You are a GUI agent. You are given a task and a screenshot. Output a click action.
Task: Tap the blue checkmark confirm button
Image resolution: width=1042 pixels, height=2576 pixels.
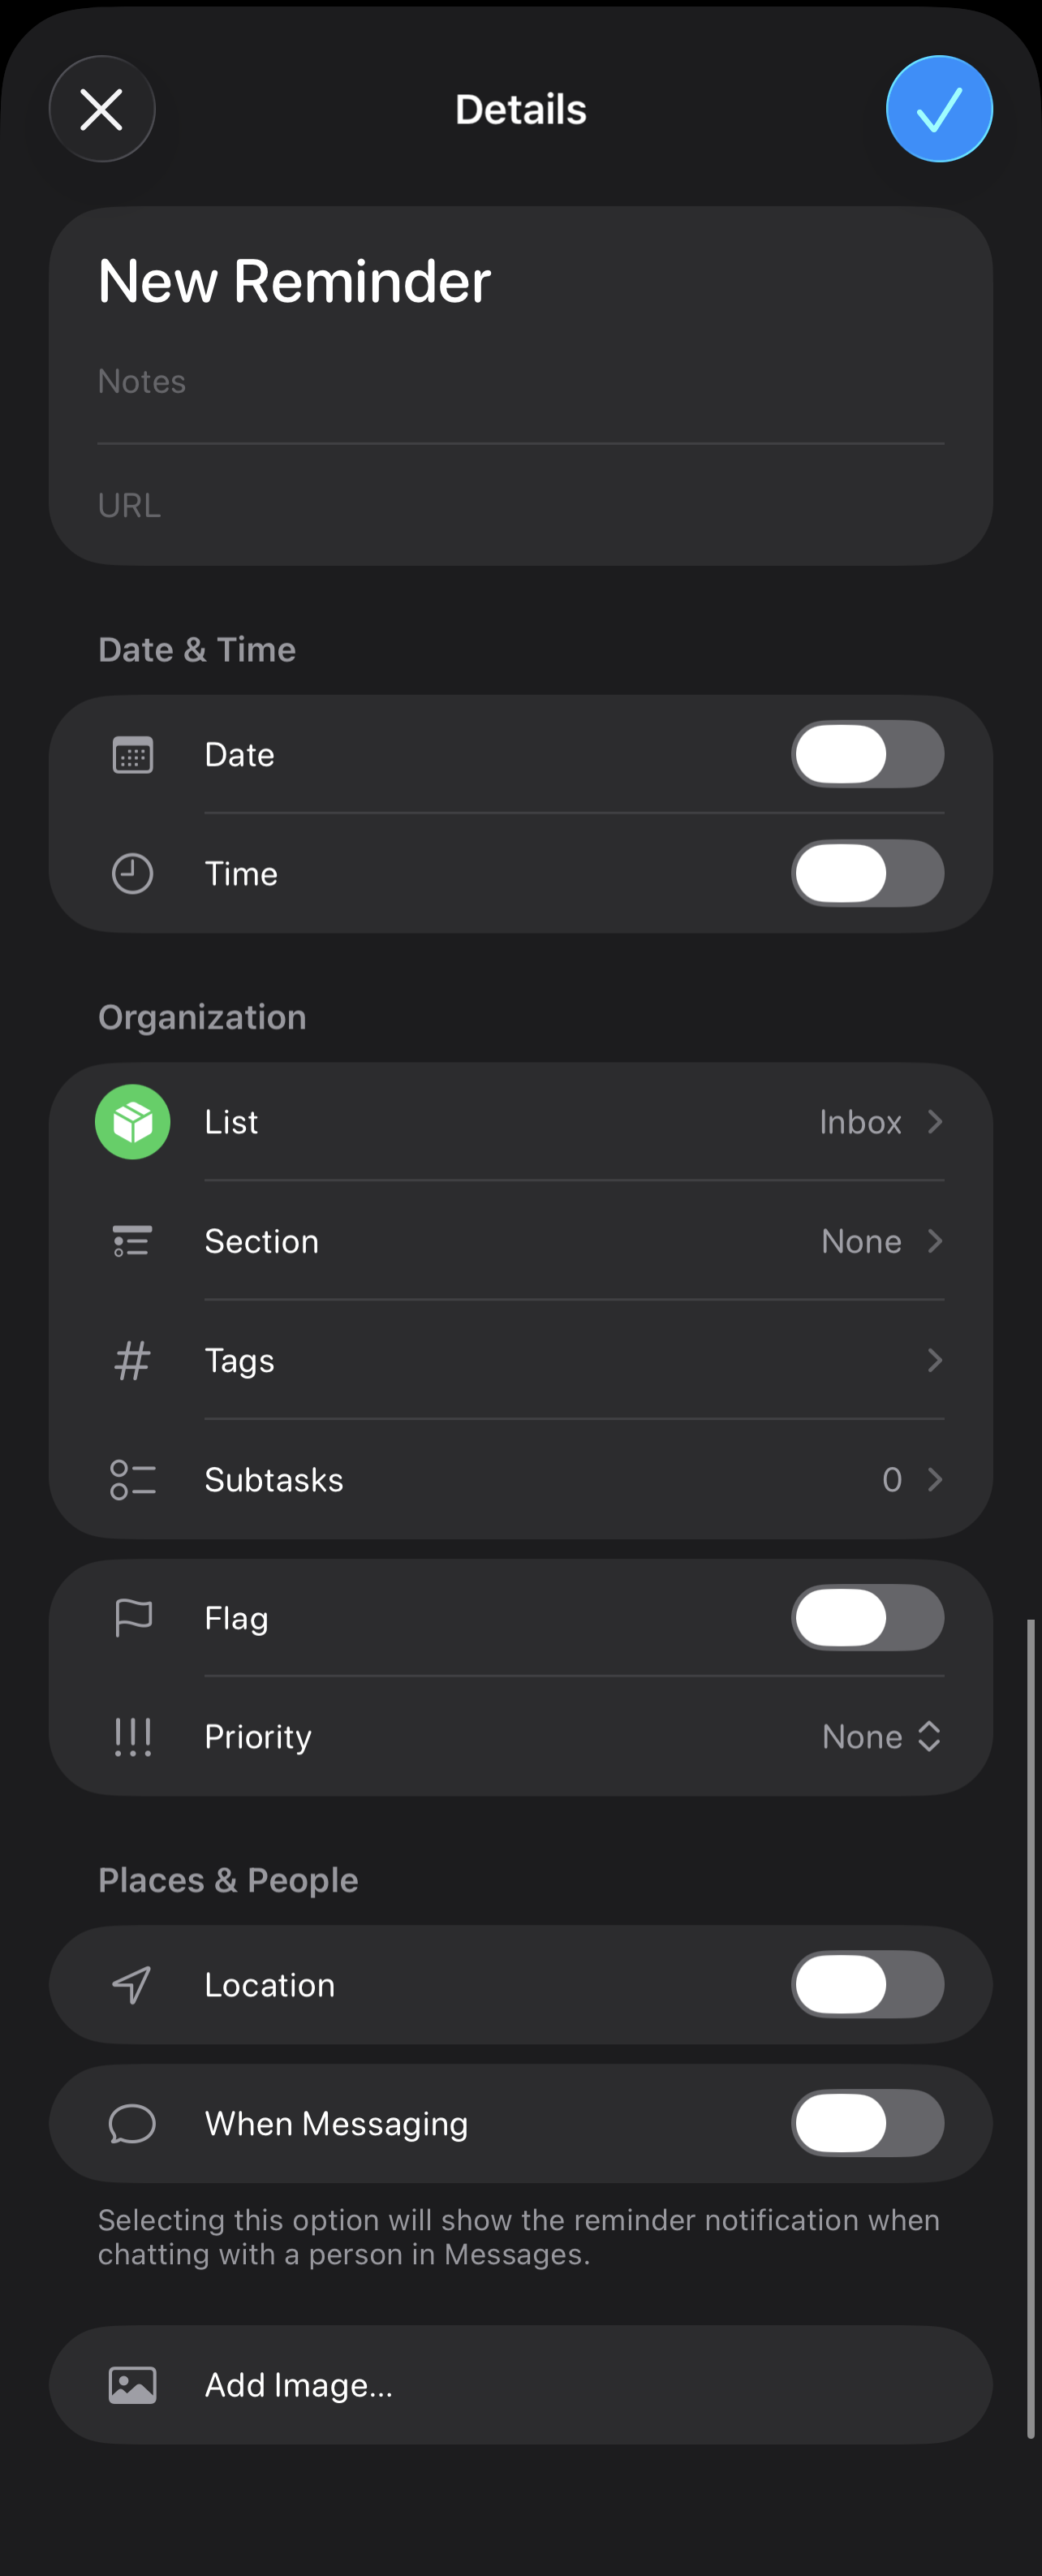[938, 109]
